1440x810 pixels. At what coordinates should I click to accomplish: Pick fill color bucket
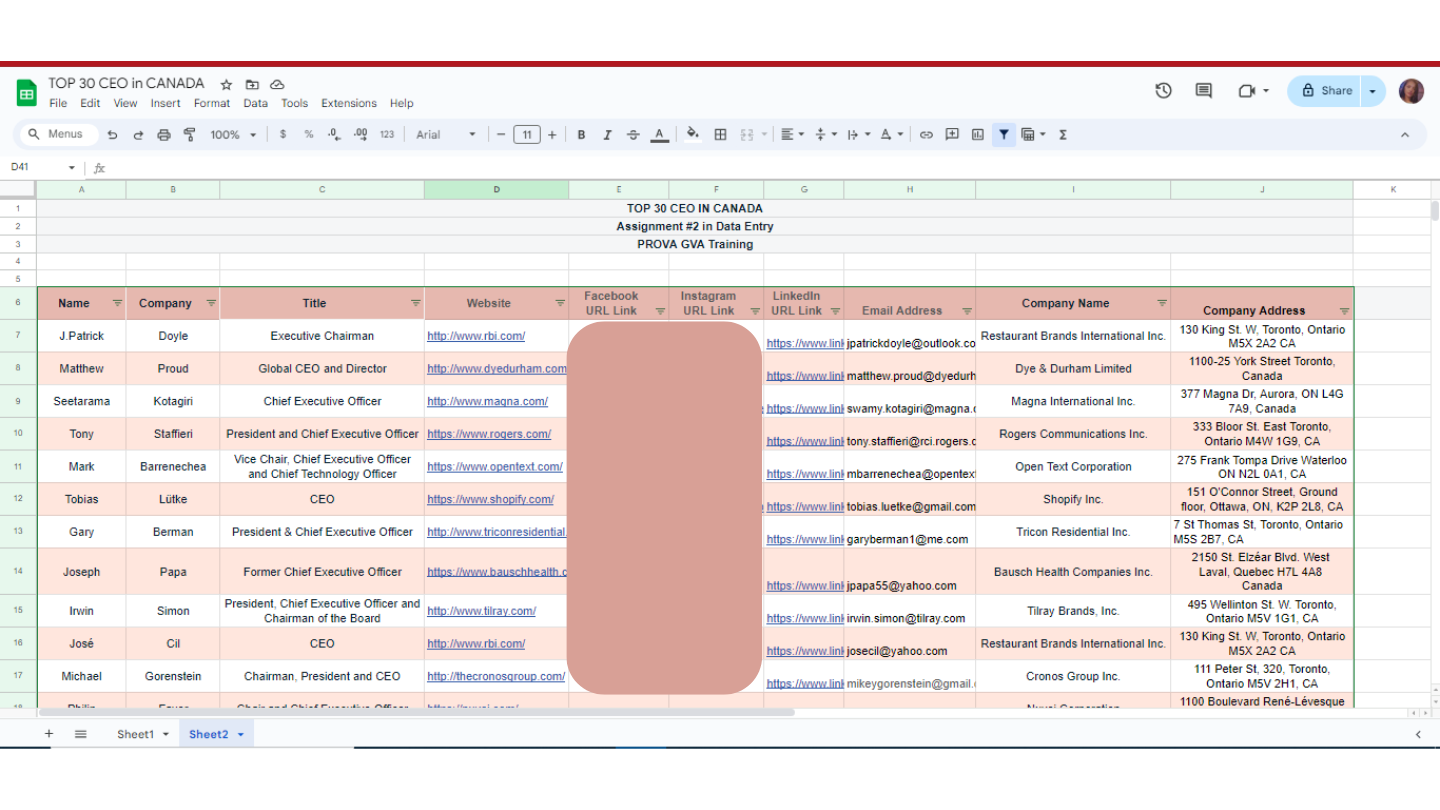[693, 135]
